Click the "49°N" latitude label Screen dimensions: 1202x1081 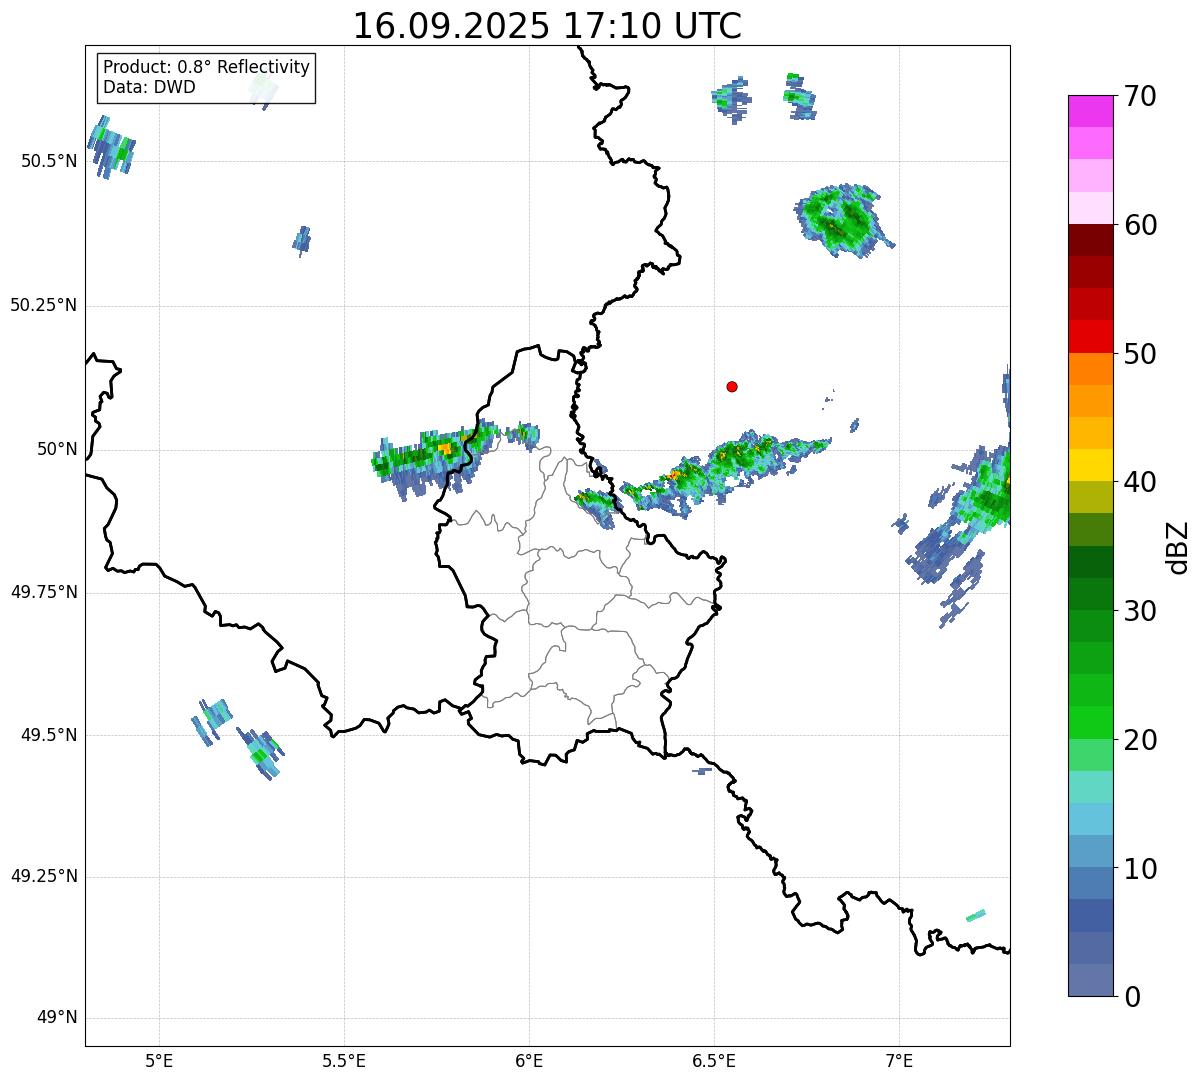pos(57,1018)
